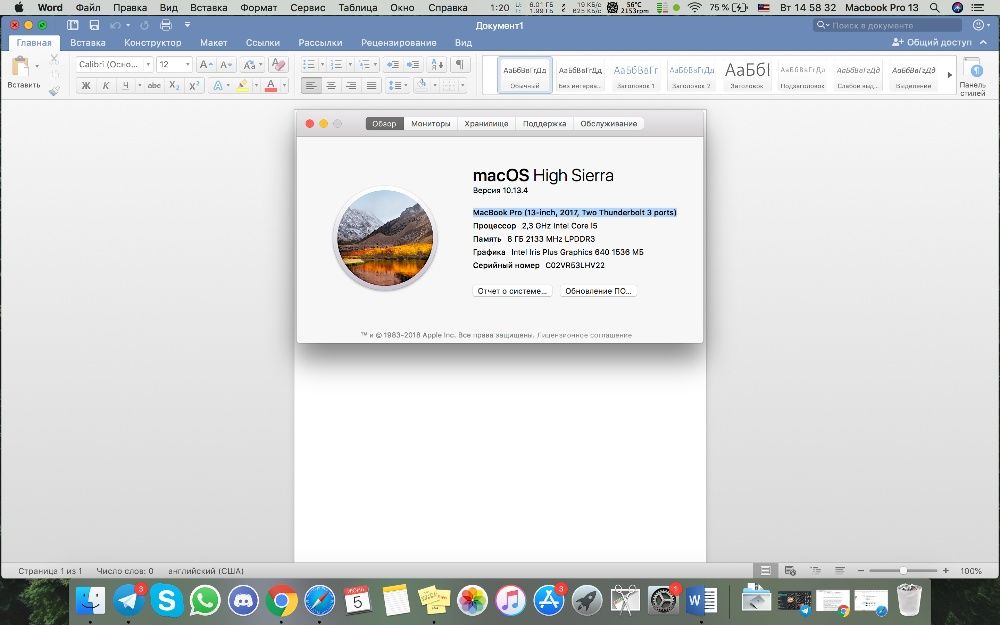Collapse the ribbon with the chevron

pyautogui.click(x=983, y=42)
